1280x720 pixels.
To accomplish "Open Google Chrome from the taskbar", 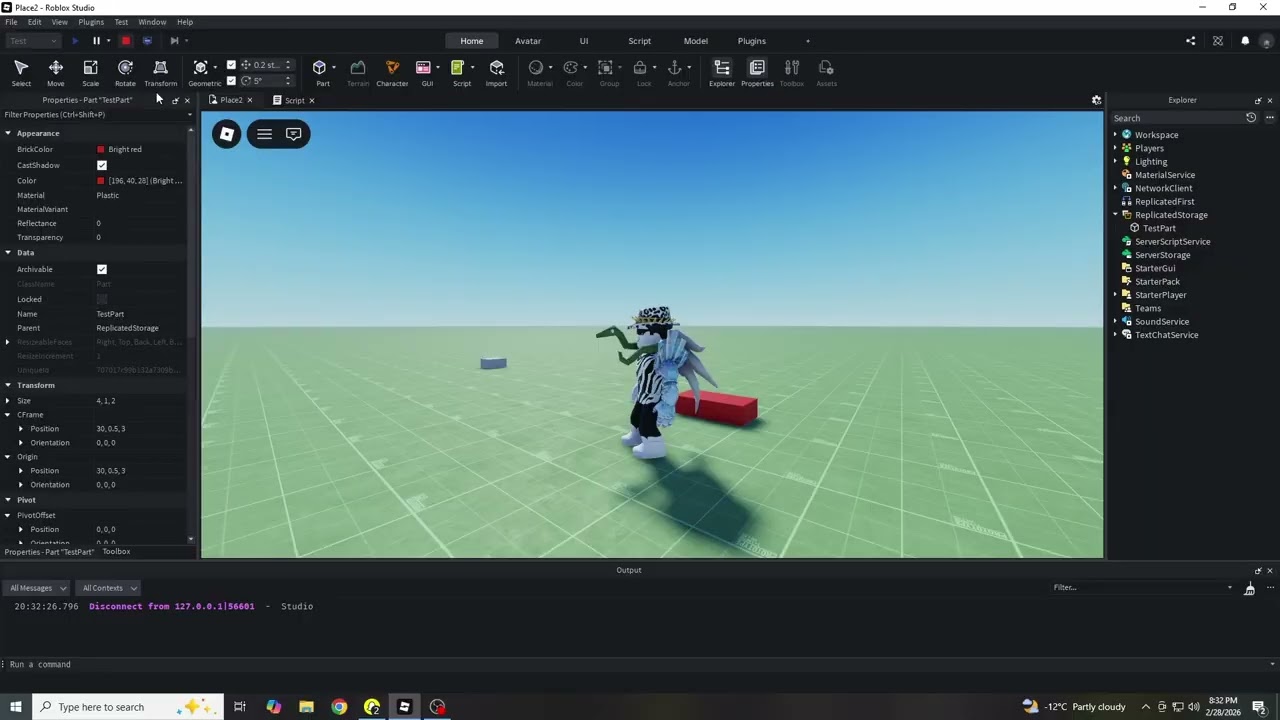I will (x=339, y=707).
